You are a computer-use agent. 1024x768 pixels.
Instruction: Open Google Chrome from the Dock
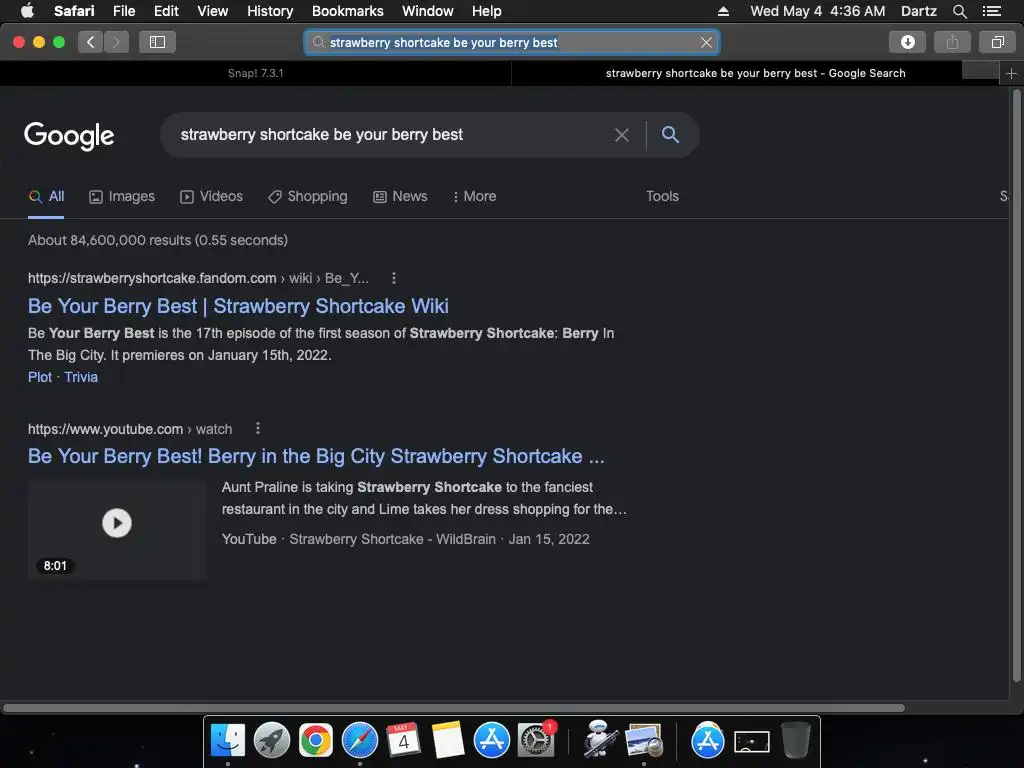pos(315,741)
